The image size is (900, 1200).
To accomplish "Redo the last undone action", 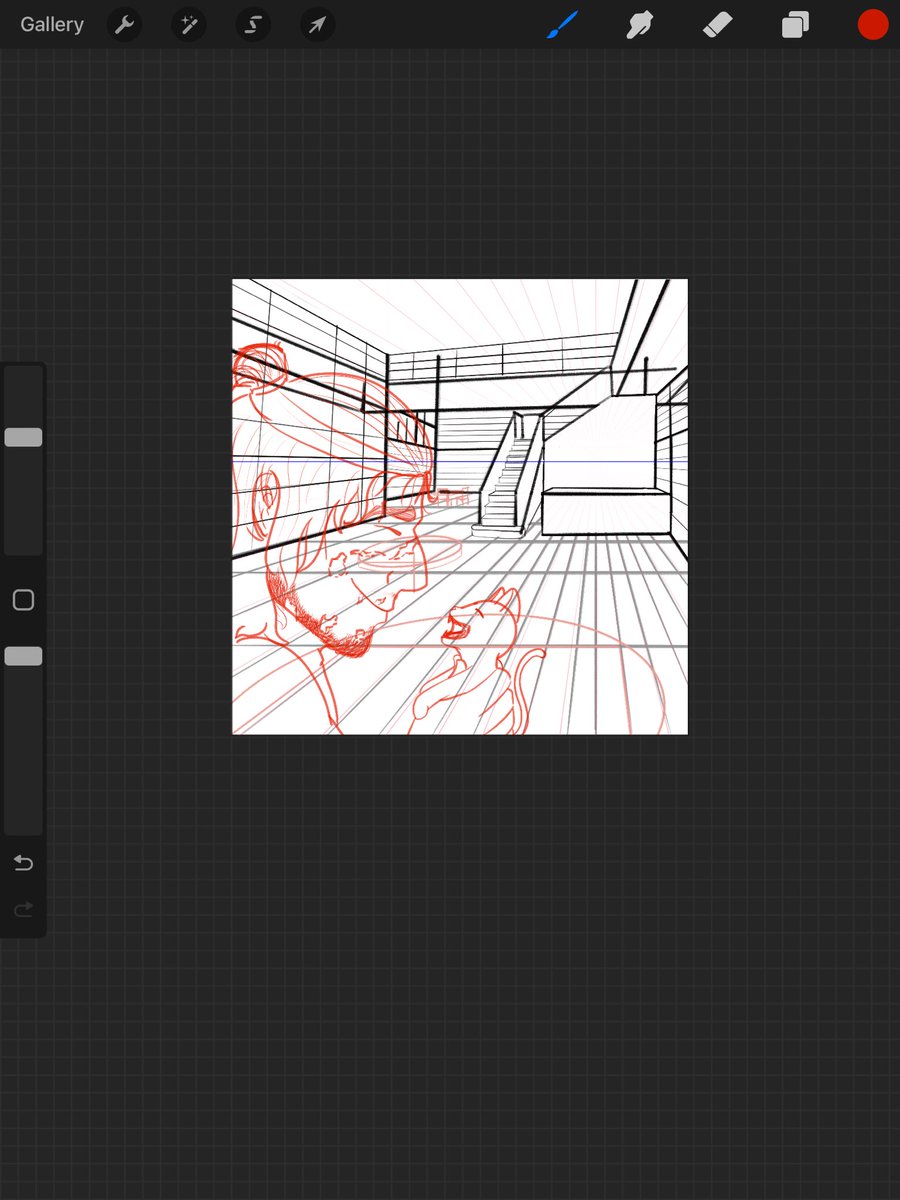I will click(x=23, y=909).
